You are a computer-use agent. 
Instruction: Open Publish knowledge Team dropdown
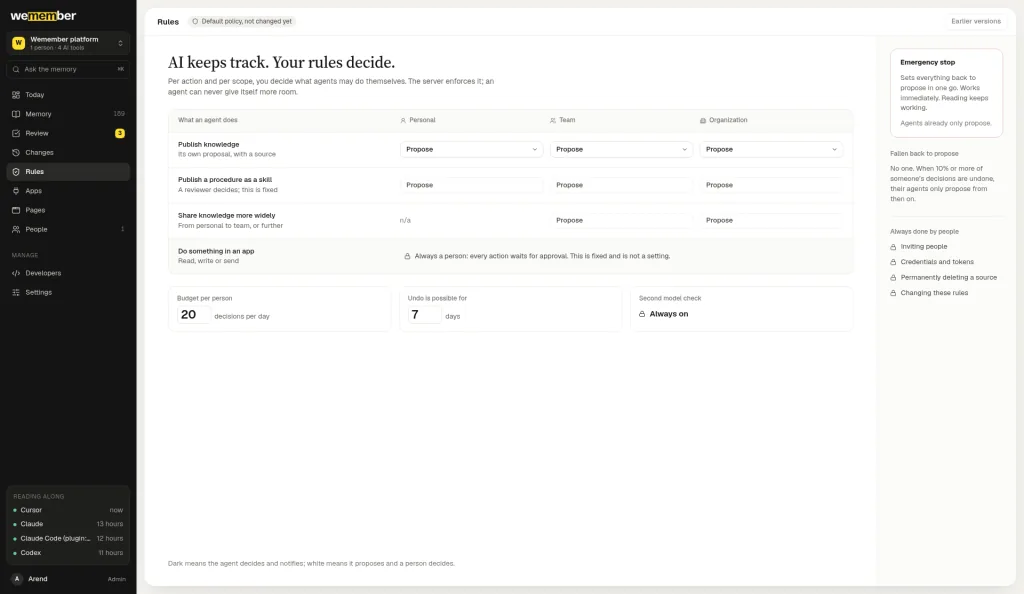coord(620,149)
